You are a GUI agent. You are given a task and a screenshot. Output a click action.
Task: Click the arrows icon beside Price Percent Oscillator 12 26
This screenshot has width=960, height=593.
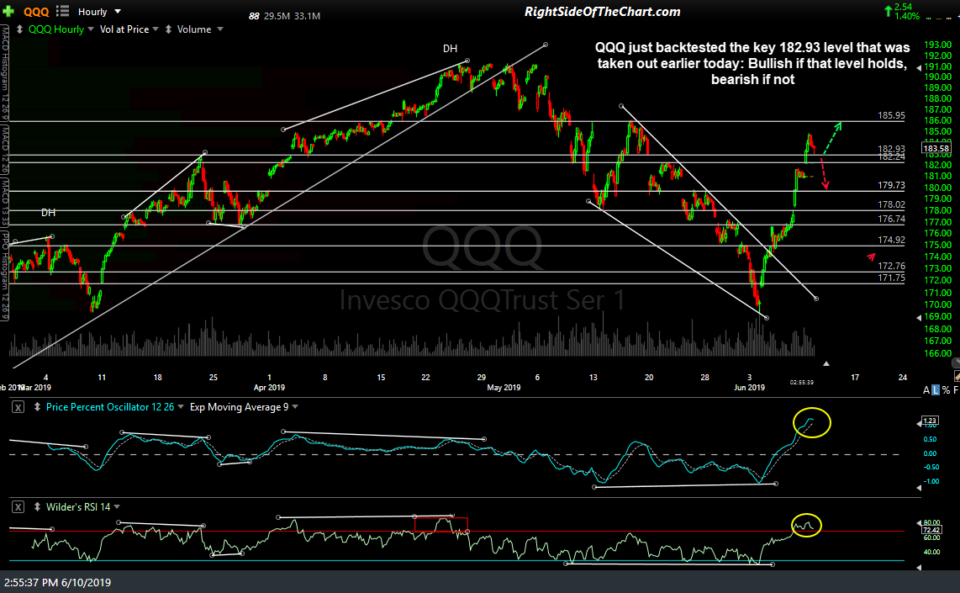[x=36, y=408]
